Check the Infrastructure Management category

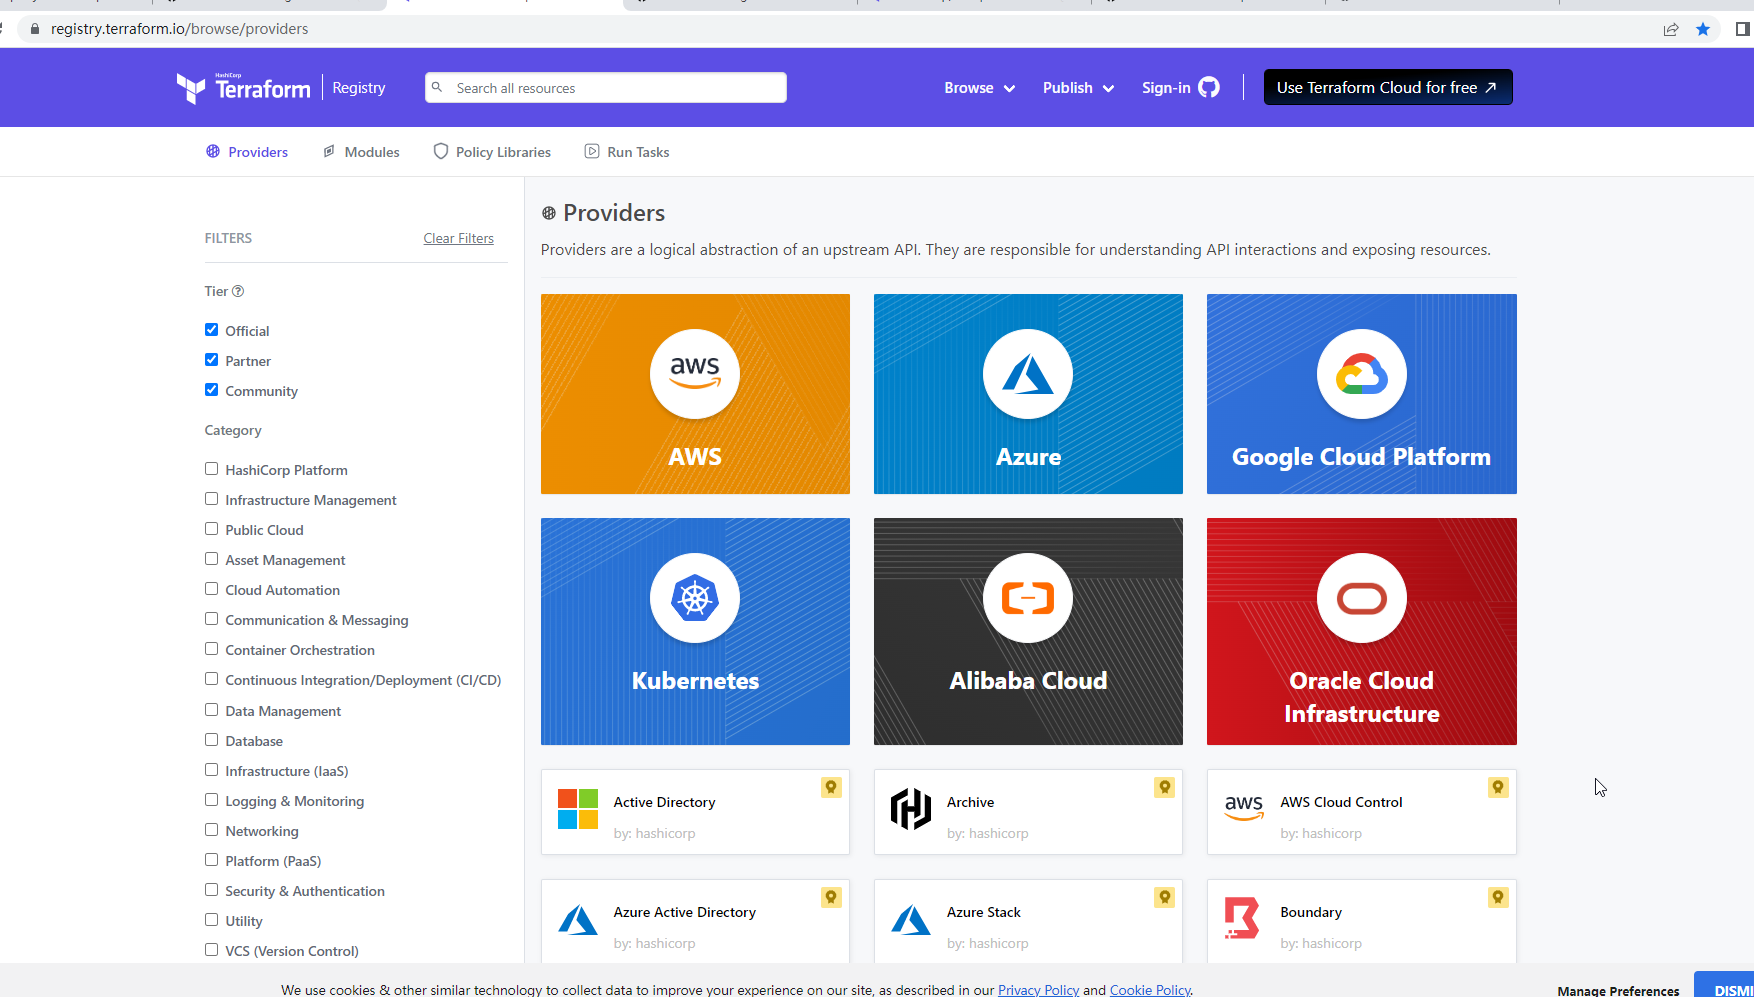pos(211,499)
